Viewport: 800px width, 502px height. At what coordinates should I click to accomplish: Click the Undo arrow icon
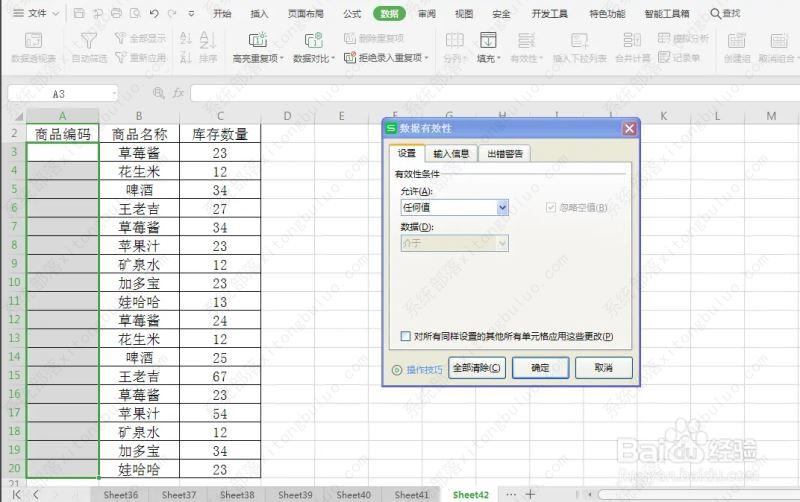pos(153,14)
